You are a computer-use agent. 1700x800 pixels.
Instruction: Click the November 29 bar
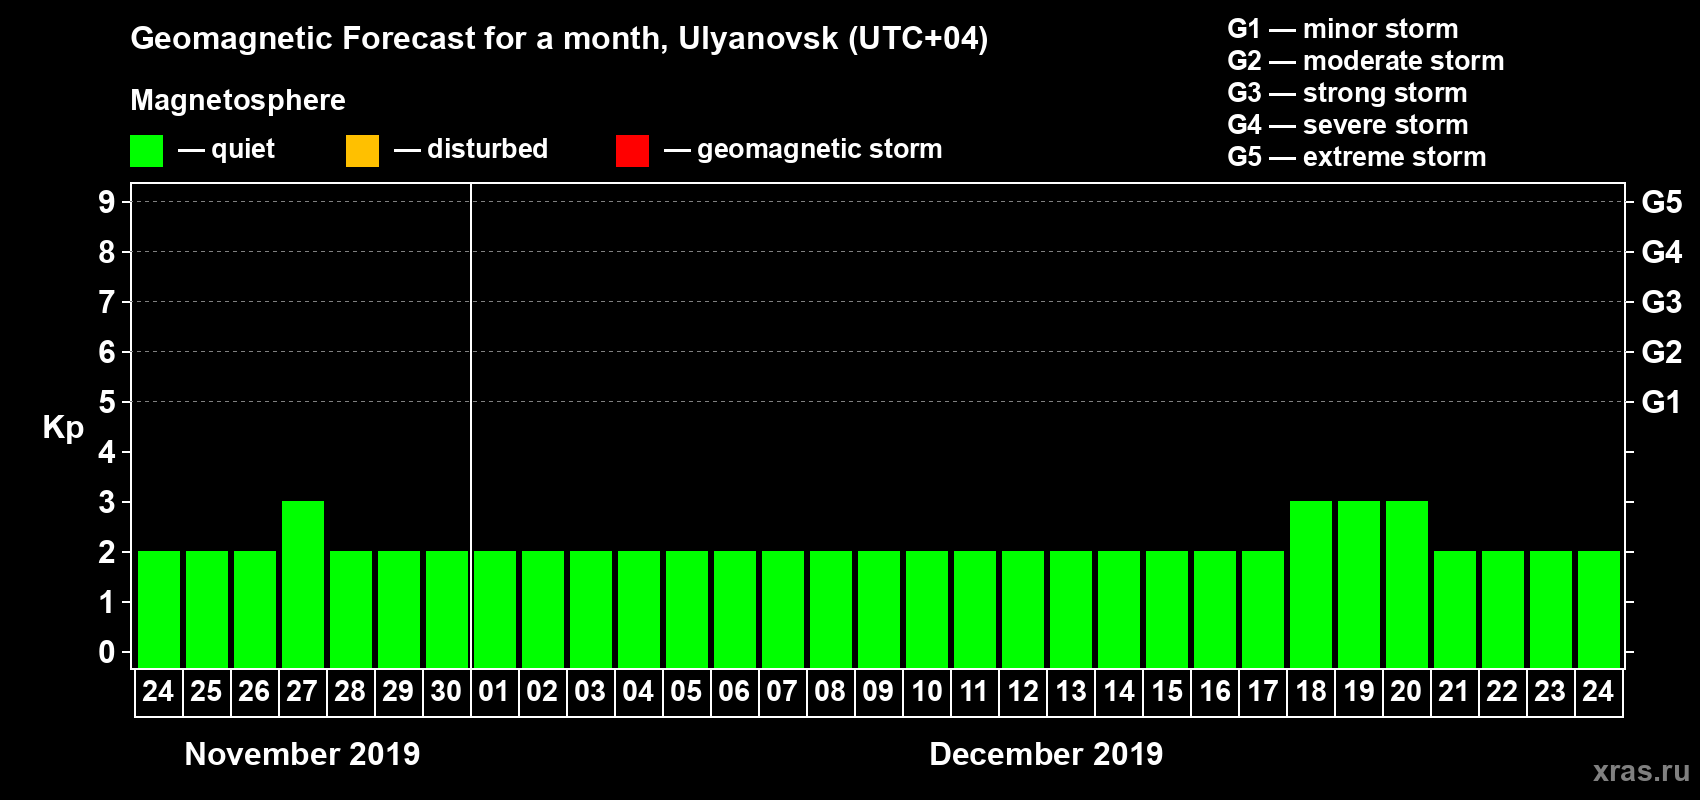click(x=399, y=609)
